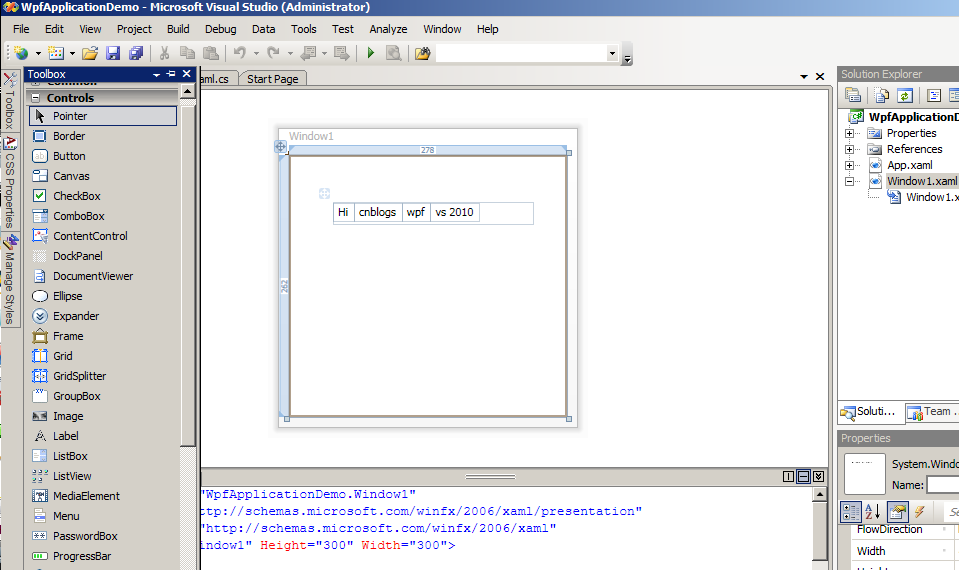The image size is (959, 570).
Task: Click the Paste clipboard icon
Action: (210, 53)
